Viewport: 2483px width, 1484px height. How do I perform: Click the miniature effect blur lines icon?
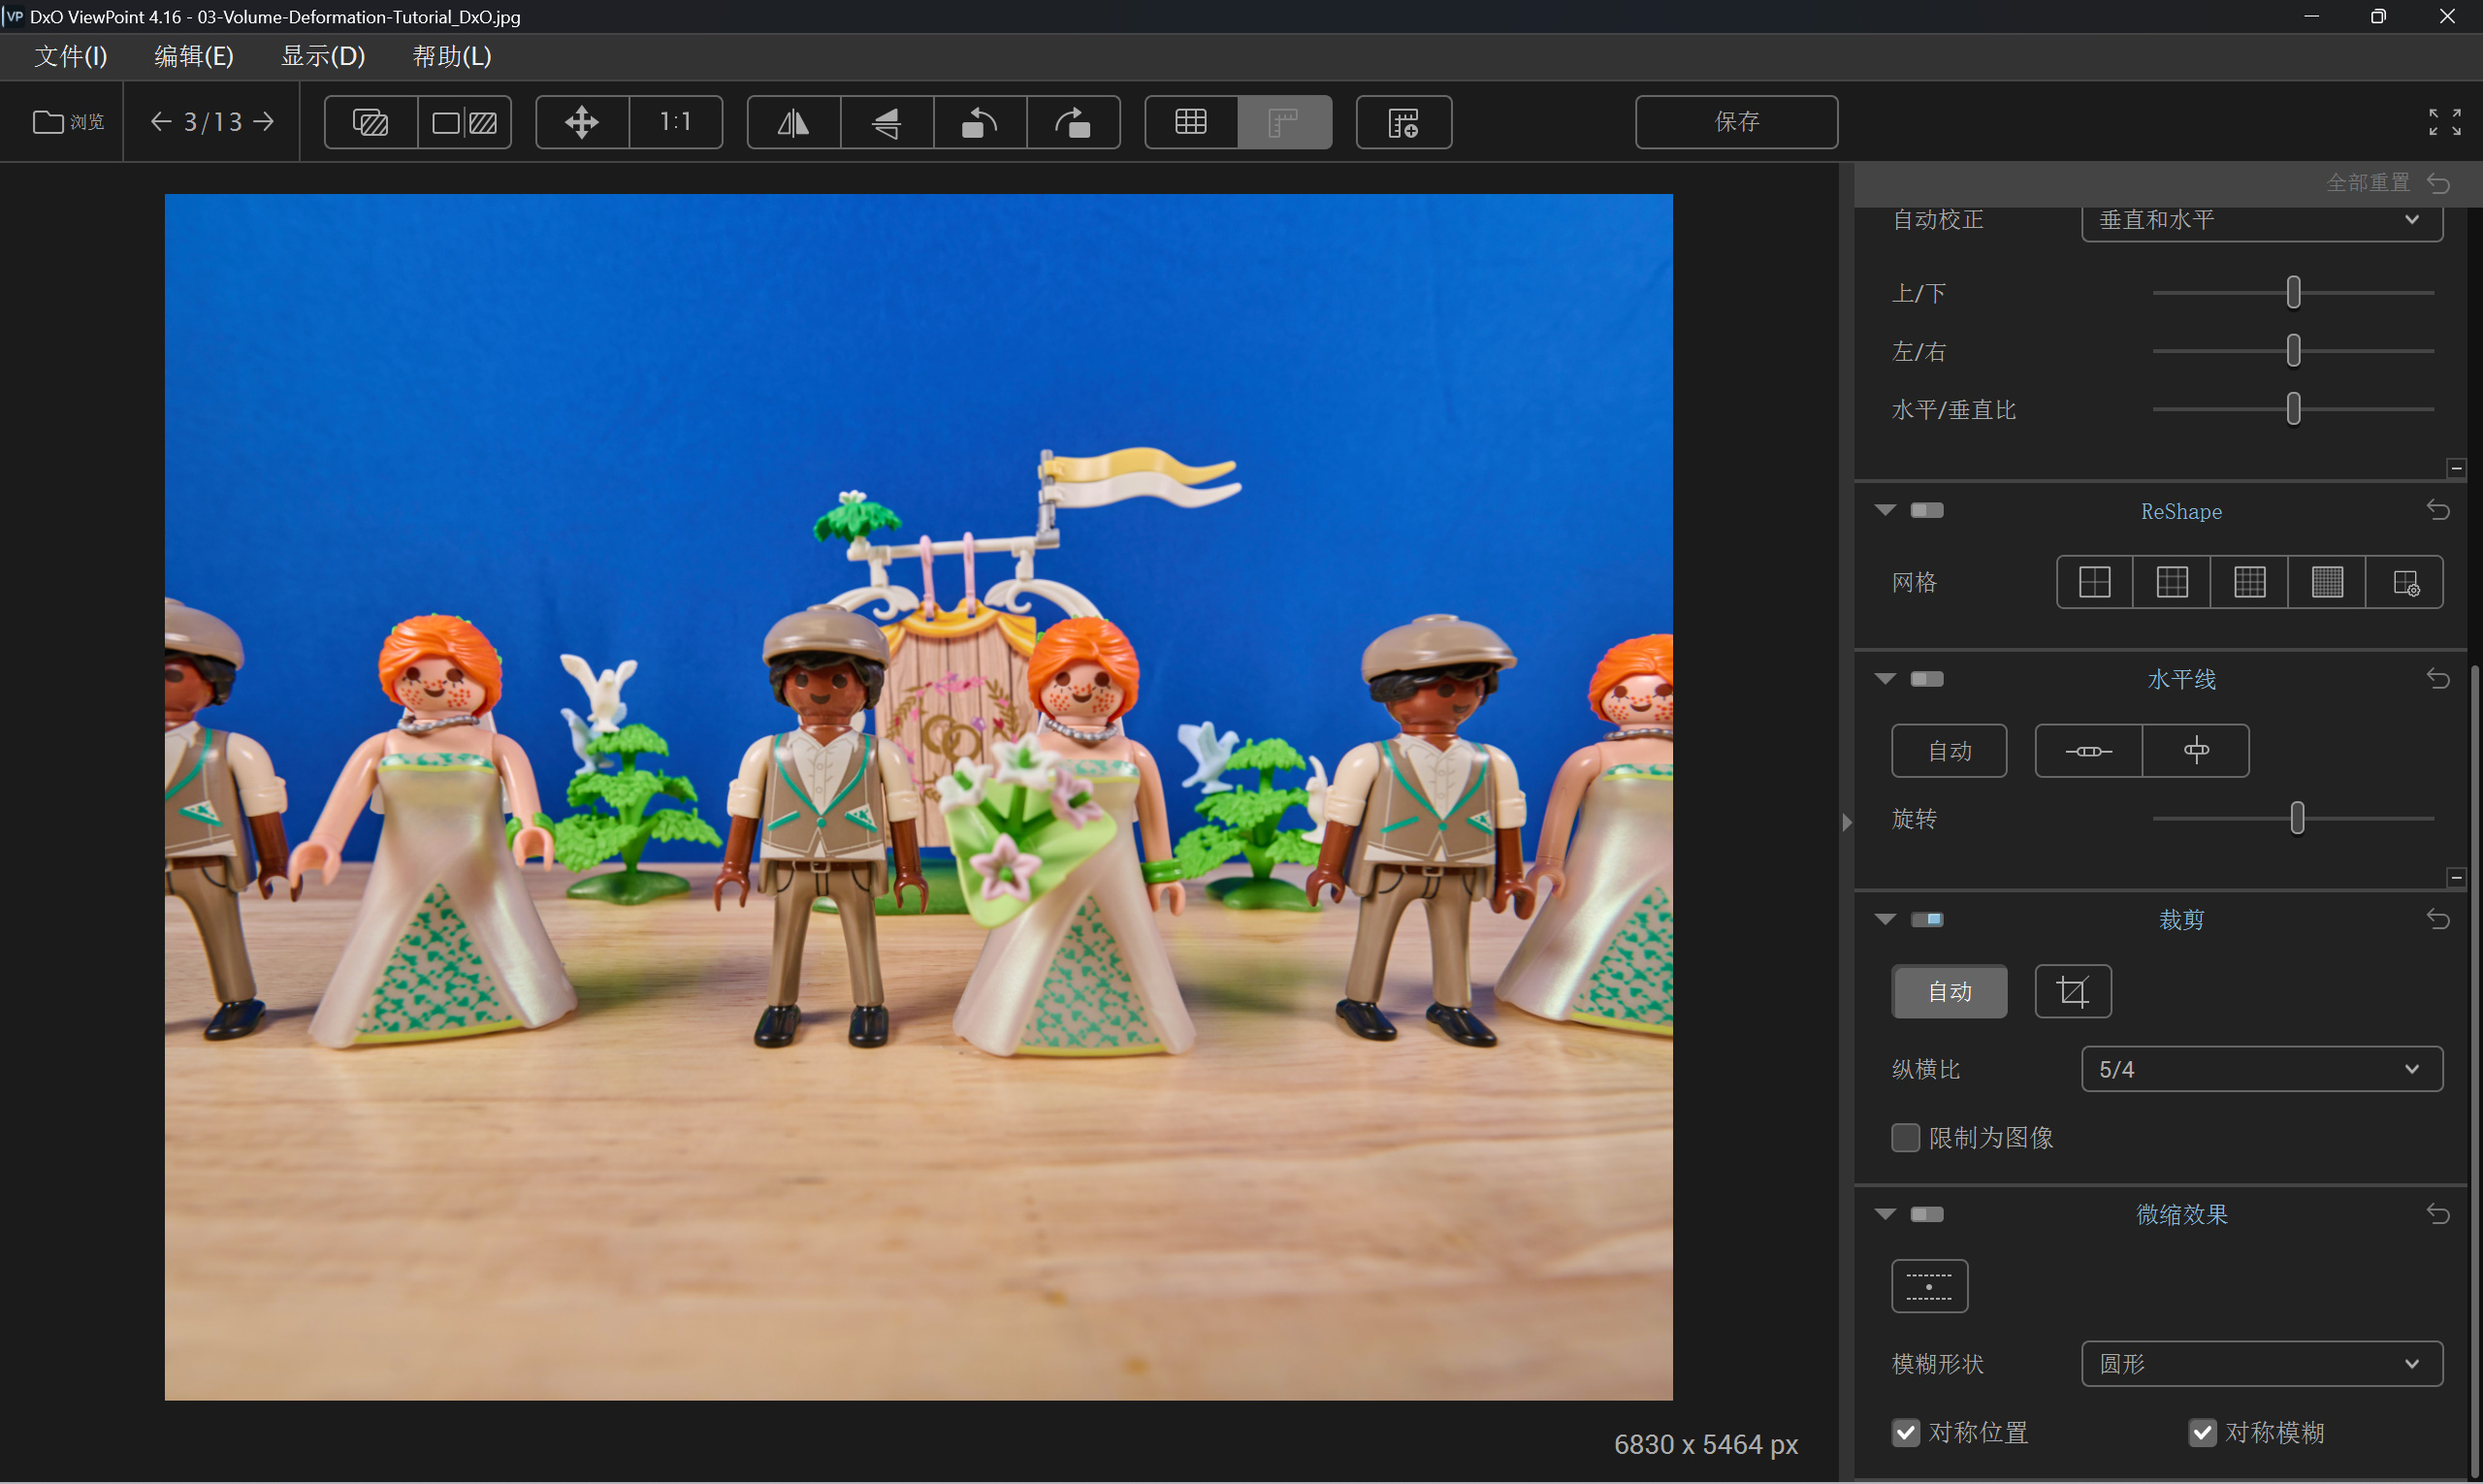[x=1928, y=1285]
